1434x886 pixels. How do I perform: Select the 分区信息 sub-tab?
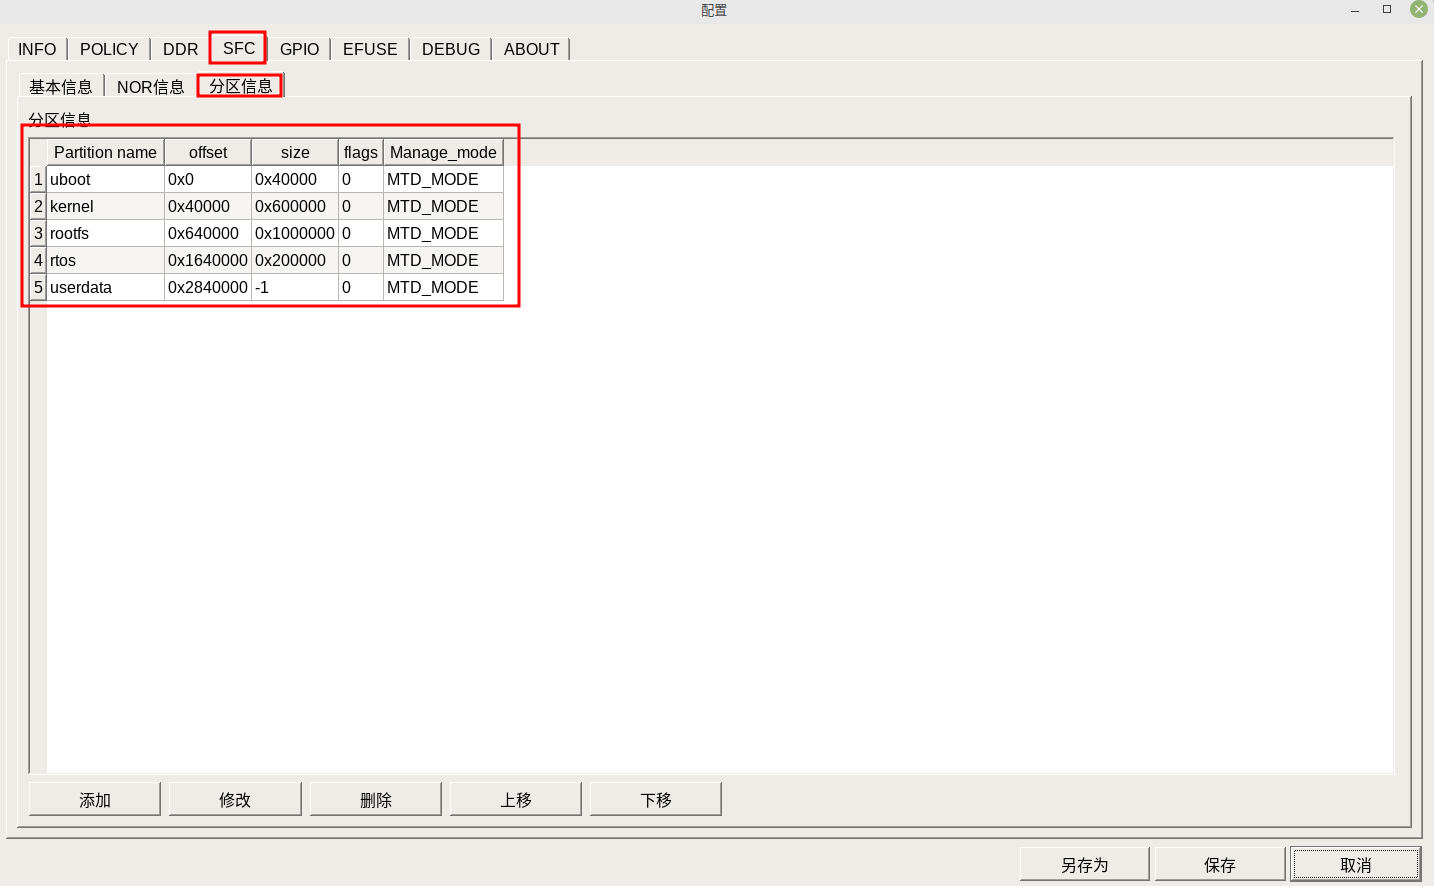pyautogui.click(x=240, y=86)
